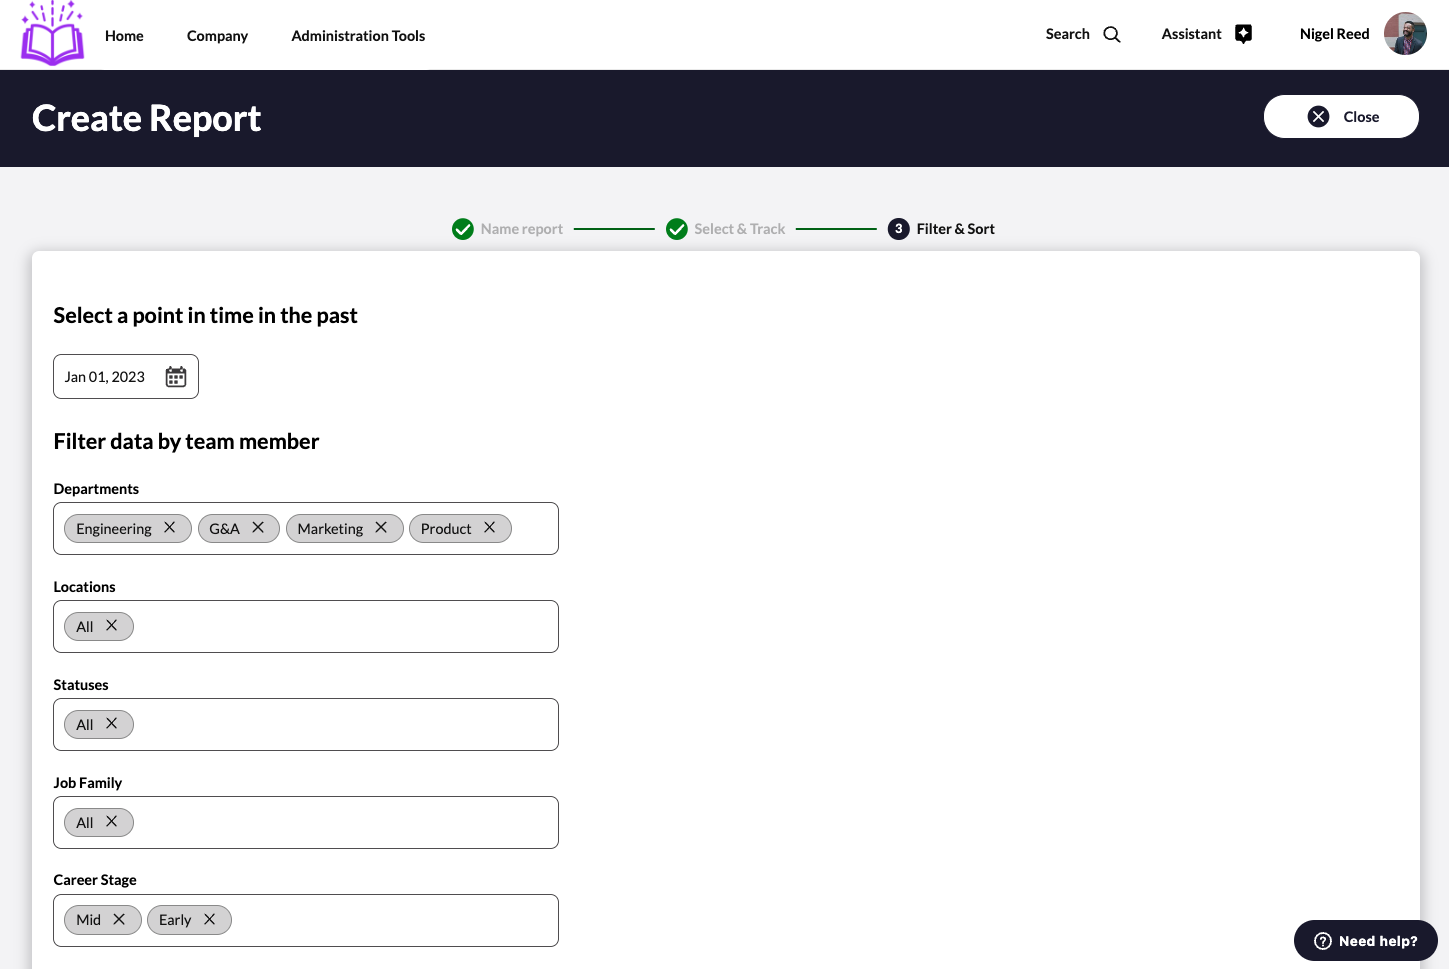Remove the Early career stage tag
The height and width of the screenshot is (969, 1449).
(x=210, y=920)
